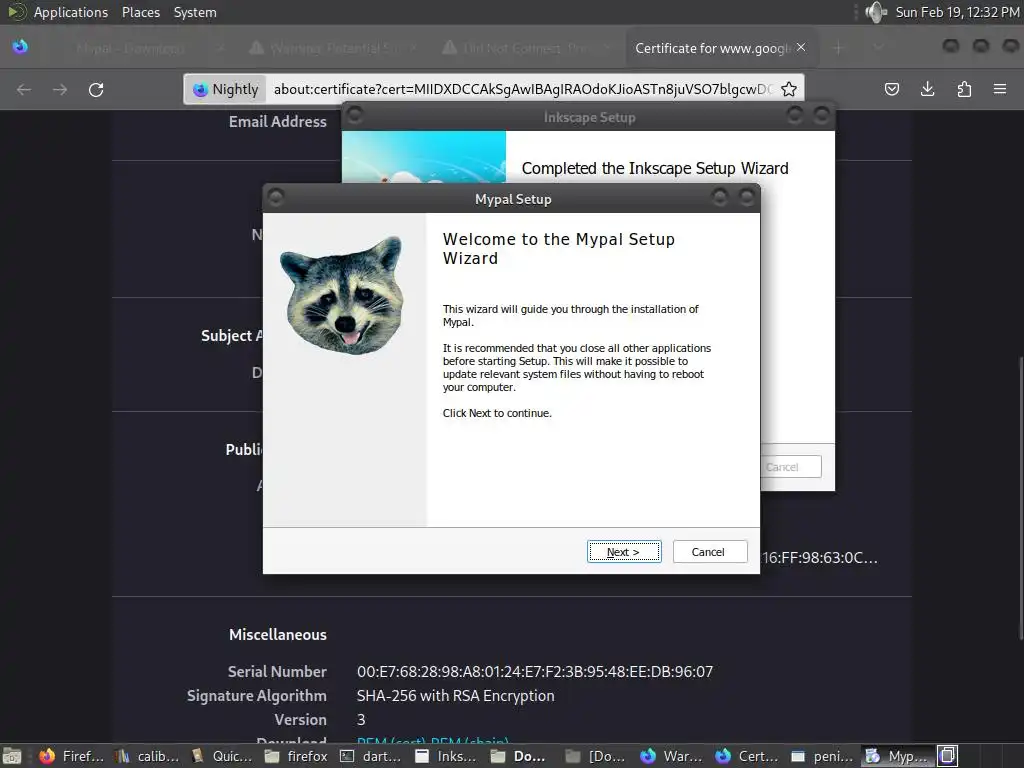Open a new browser tab with the plus
Viewport: 1024px width, 768px height.
(x=839, y=48)
